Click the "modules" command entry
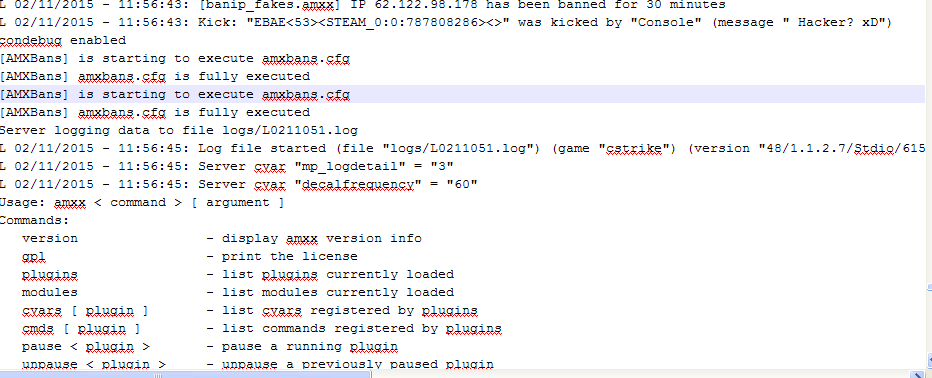This screenshot has height=378, width=932. (x=50, y=292)
